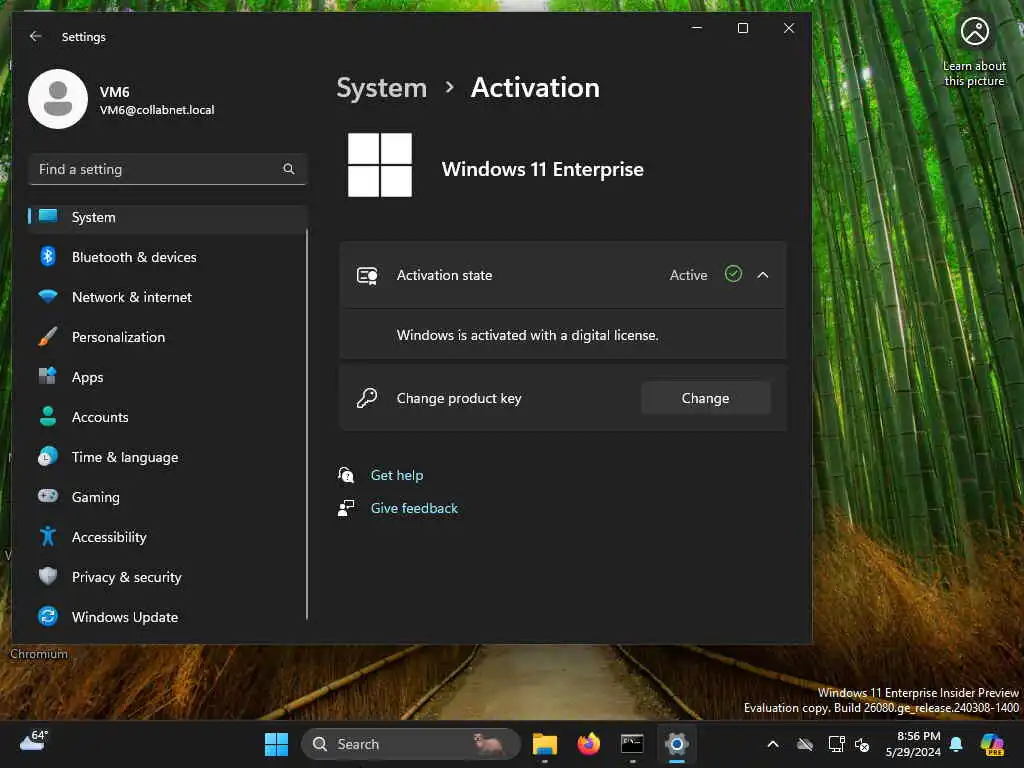The image size is (1024, 768).
Task: Open Gaming settings page
Action: point(167,497)
